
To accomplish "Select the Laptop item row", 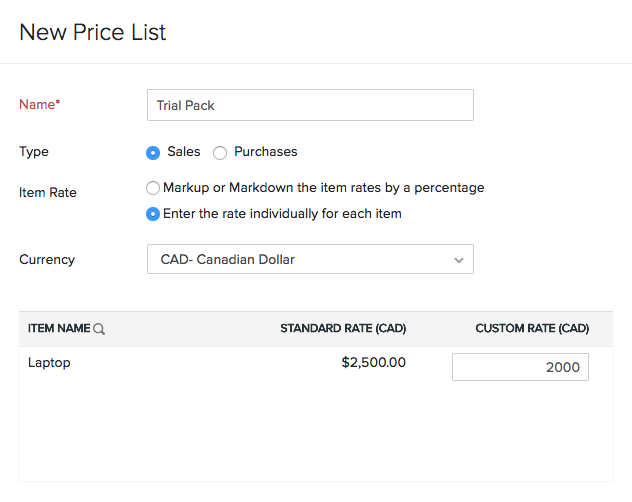I will (x=50, y=363).
